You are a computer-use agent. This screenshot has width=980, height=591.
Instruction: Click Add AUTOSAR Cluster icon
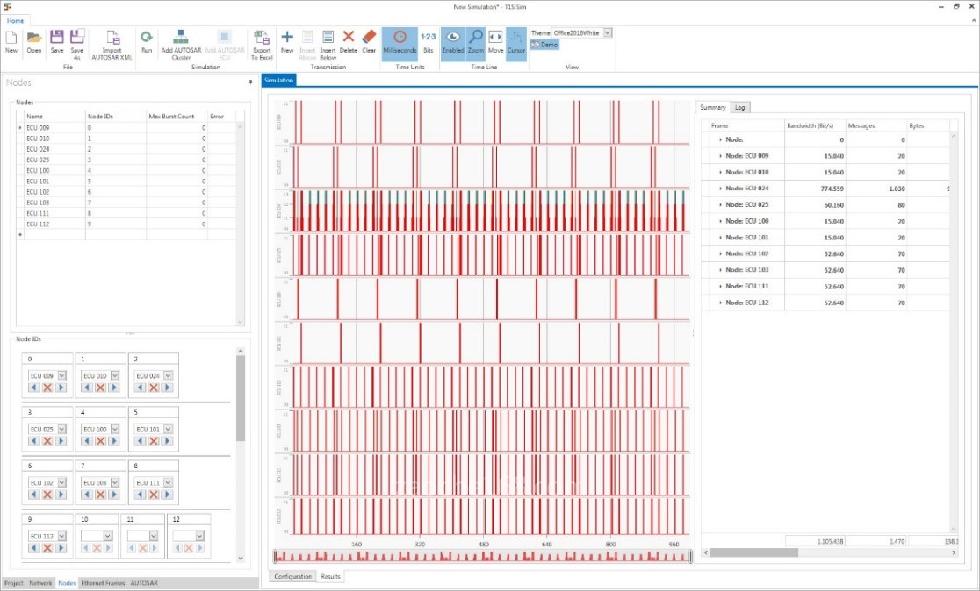[x=181, y=40]
